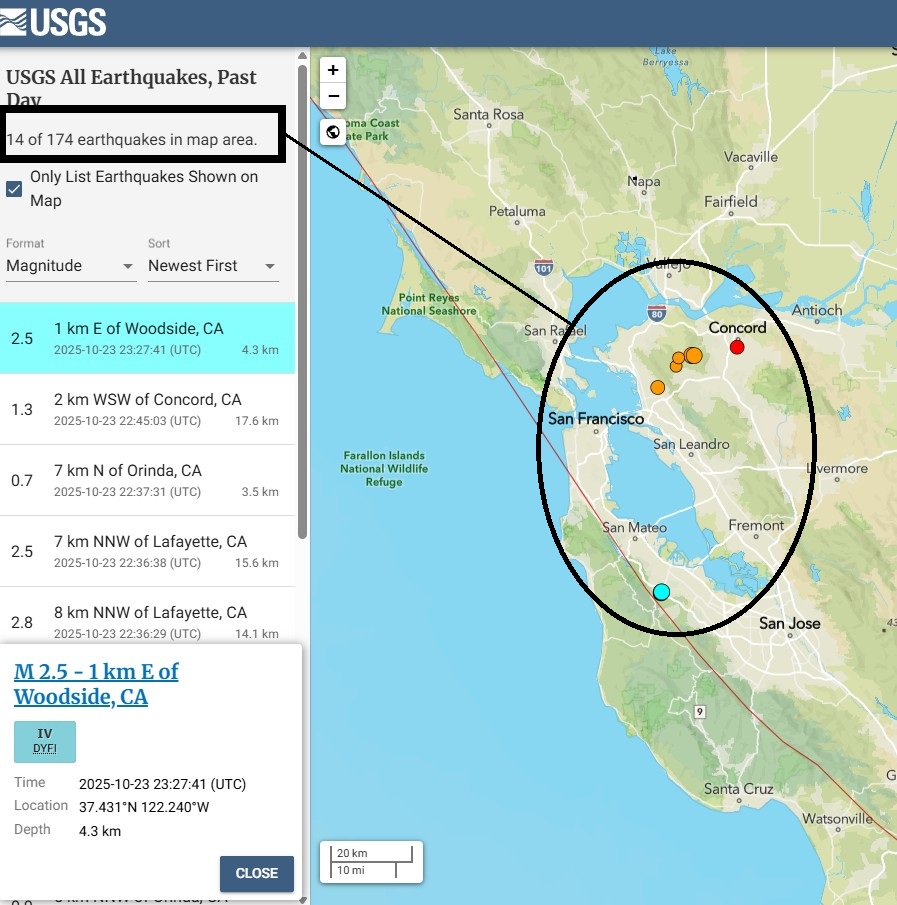Select the 7 km N of Orinda earthquake

click(x=147, y=480)
